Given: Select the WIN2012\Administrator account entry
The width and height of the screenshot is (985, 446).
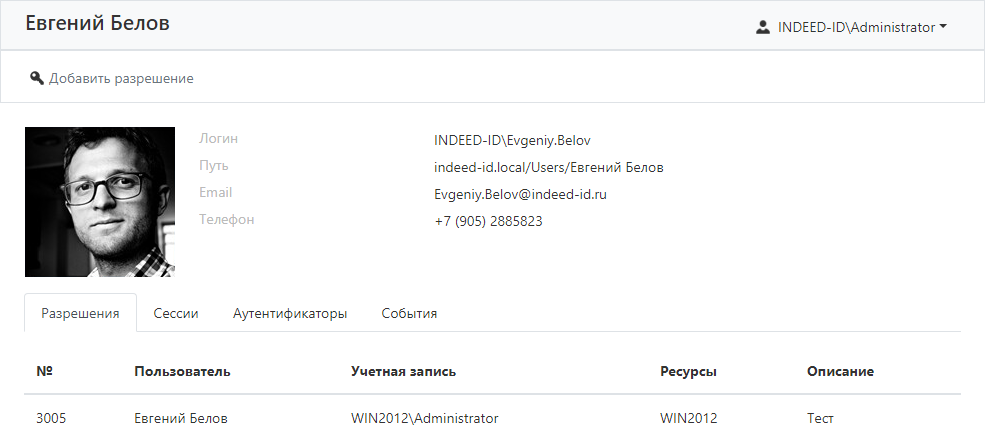Looking at the screenshot, I should (425, 418).
